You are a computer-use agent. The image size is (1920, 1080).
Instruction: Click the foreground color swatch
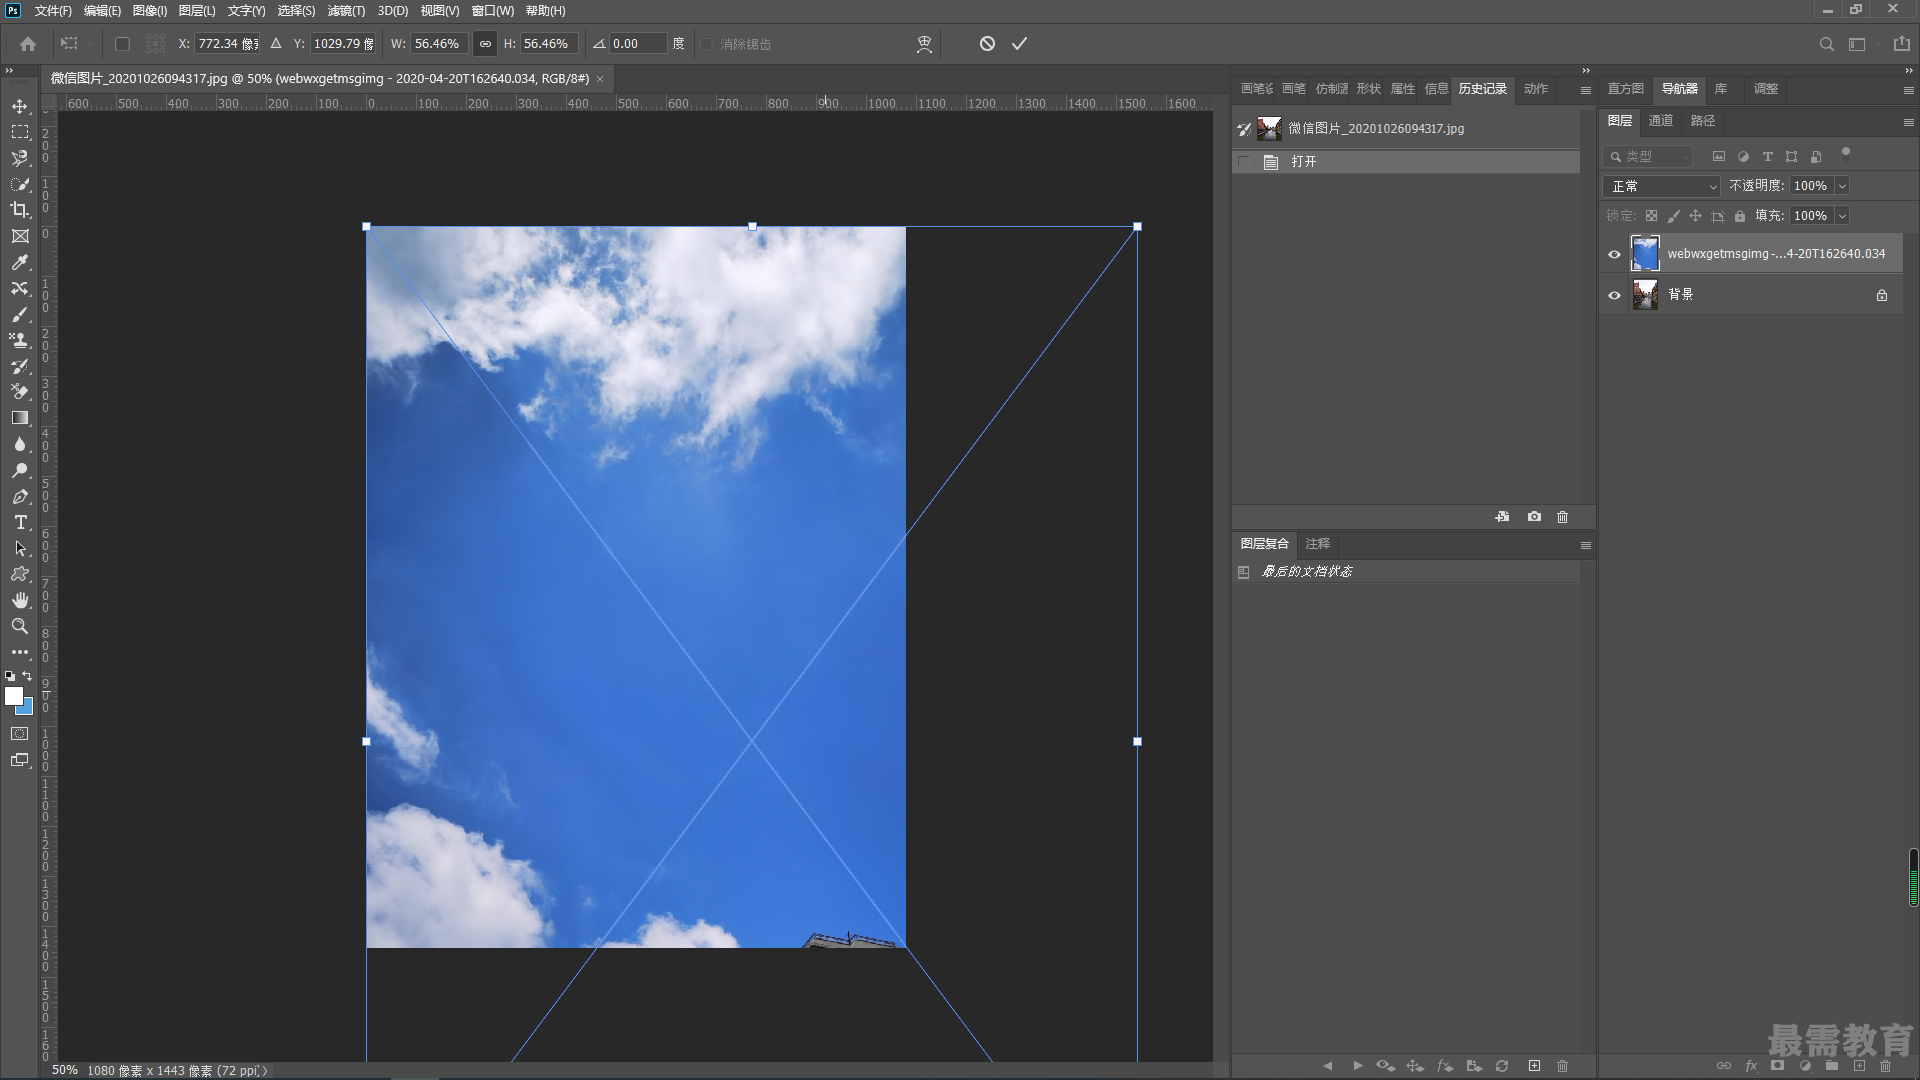click(x=13, y=696)
